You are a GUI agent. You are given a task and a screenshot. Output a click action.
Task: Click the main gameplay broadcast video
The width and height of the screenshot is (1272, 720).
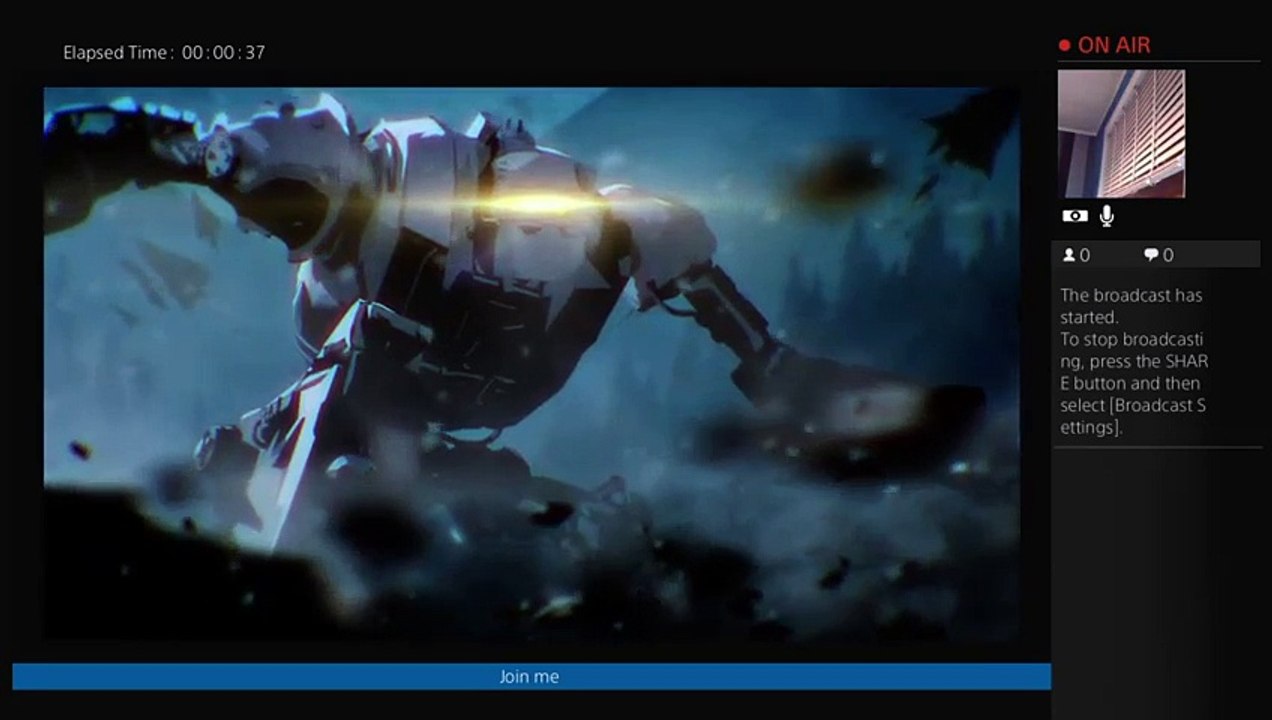pos(531,364)
